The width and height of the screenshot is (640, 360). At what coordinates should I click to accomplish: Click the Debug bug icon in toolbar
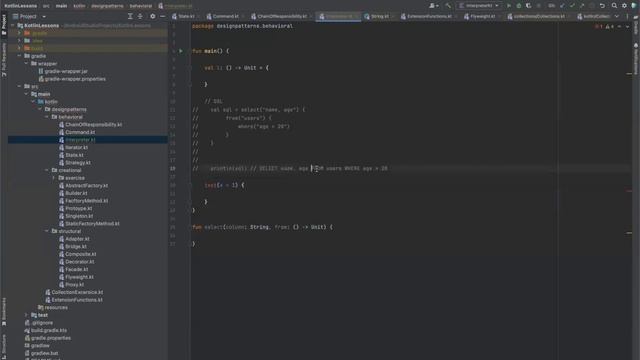pyautogui.click(x=519, y=6)
